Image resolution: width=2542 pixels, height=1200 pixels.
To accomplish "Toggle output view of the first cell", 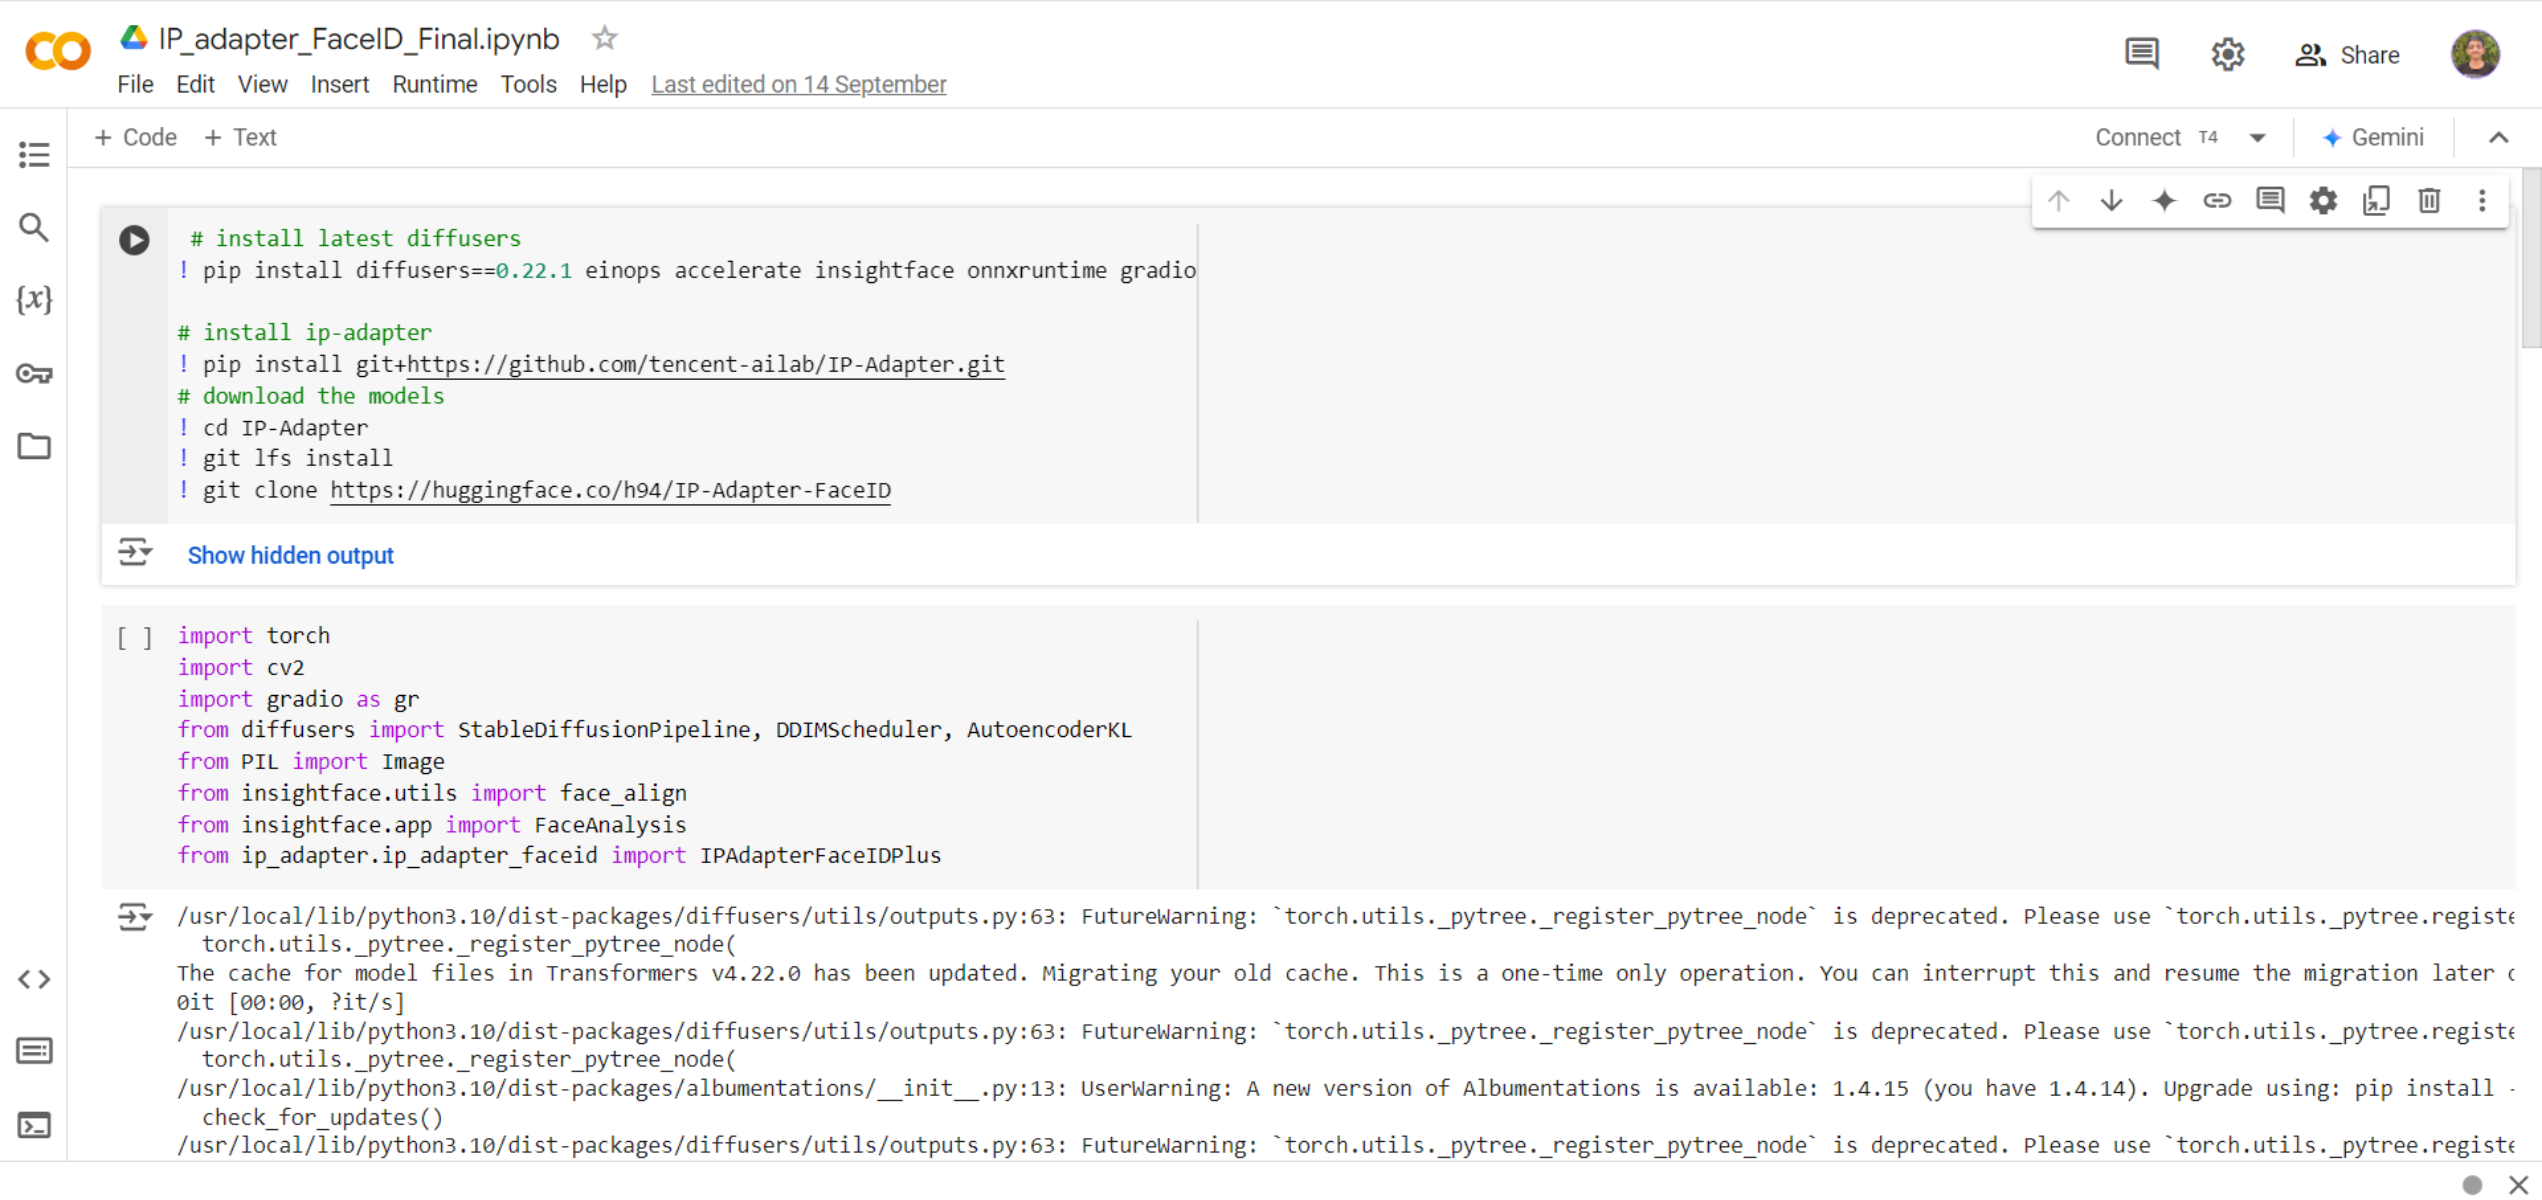I will point(134,552).
